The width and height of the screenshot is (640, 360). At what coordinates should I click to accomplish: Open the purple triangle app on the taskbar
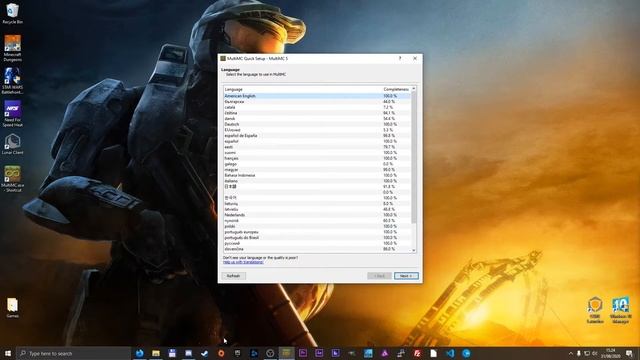384,353
